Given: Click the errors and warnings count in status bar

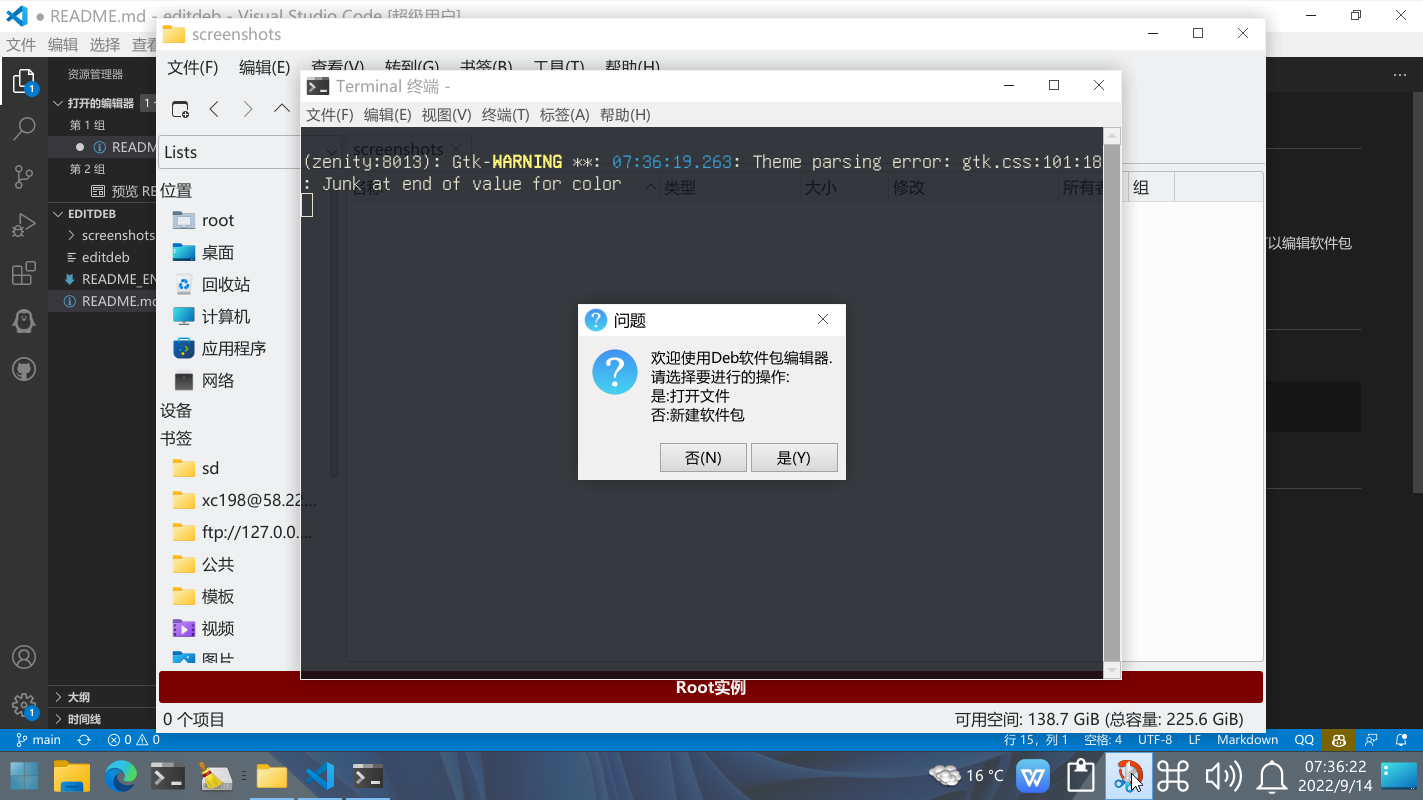Looking at the screenshot, I should pos(134,740).
